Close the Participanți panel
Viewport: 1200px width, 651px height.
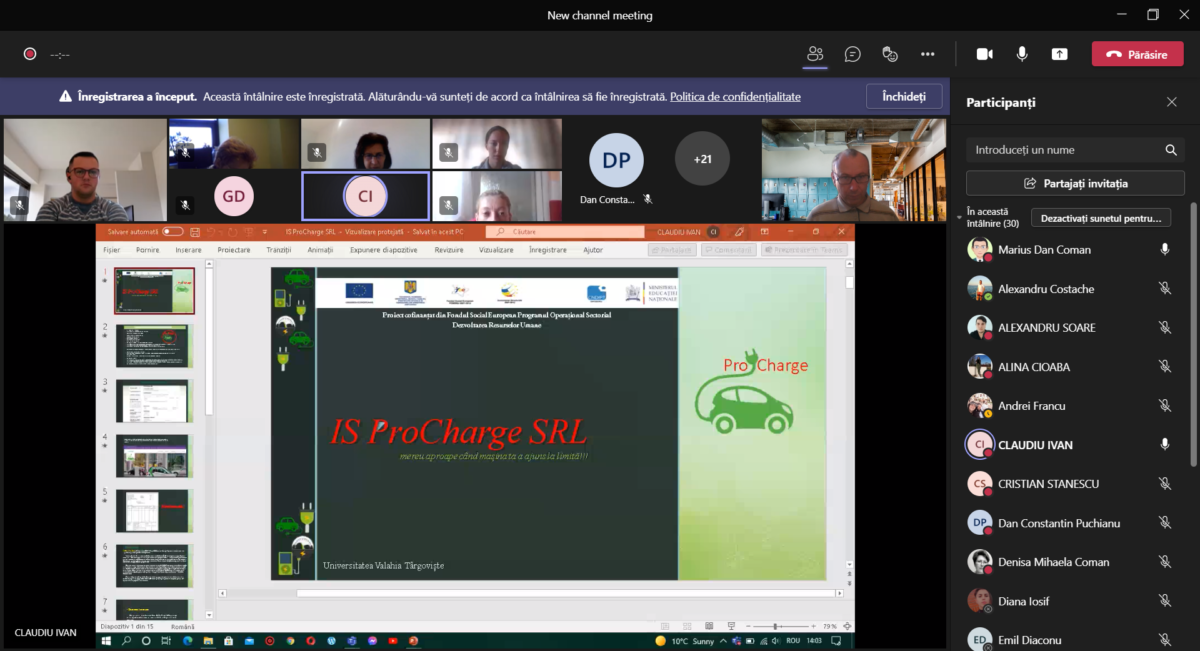1171,102
